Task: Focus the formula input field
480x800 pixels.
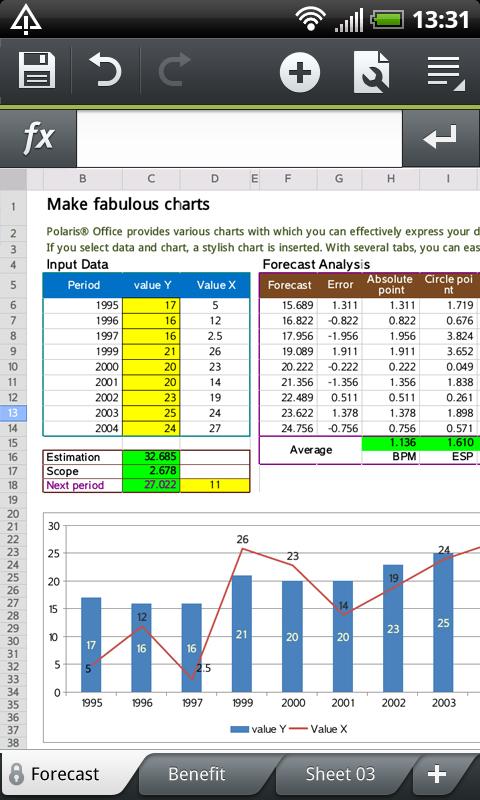Action: click(x=239, y=138)
